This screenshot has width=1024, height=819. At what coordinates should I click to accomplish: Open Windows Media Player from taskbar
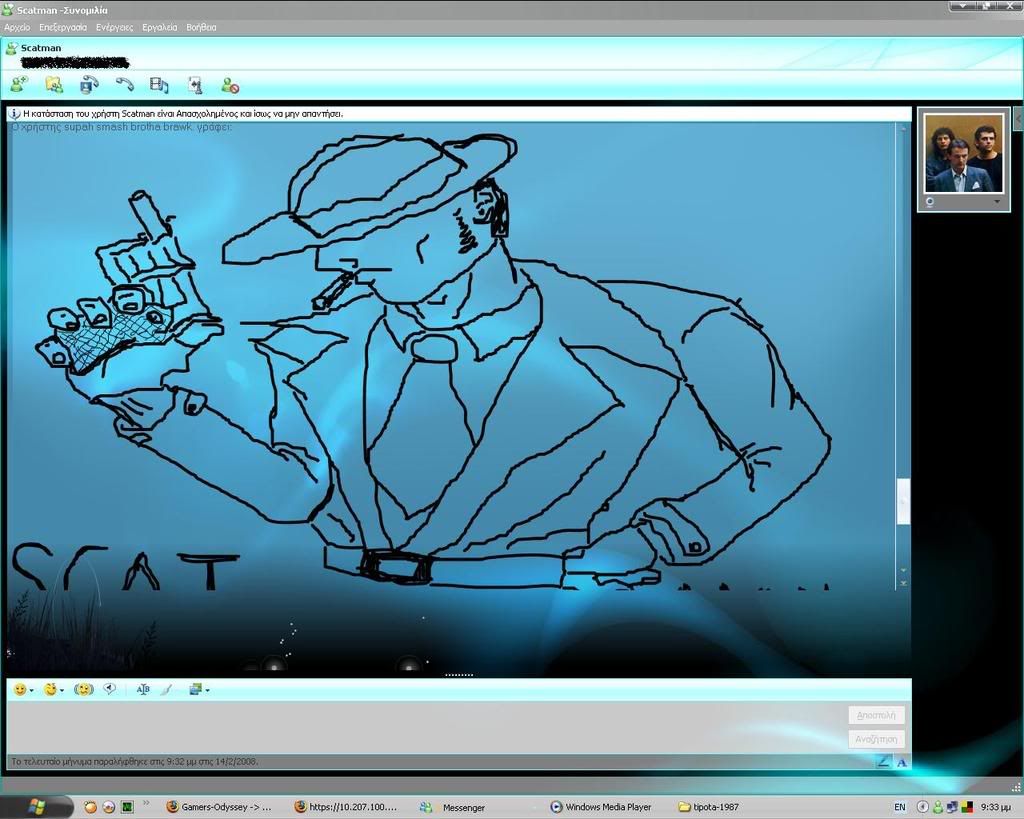(601, 807)
